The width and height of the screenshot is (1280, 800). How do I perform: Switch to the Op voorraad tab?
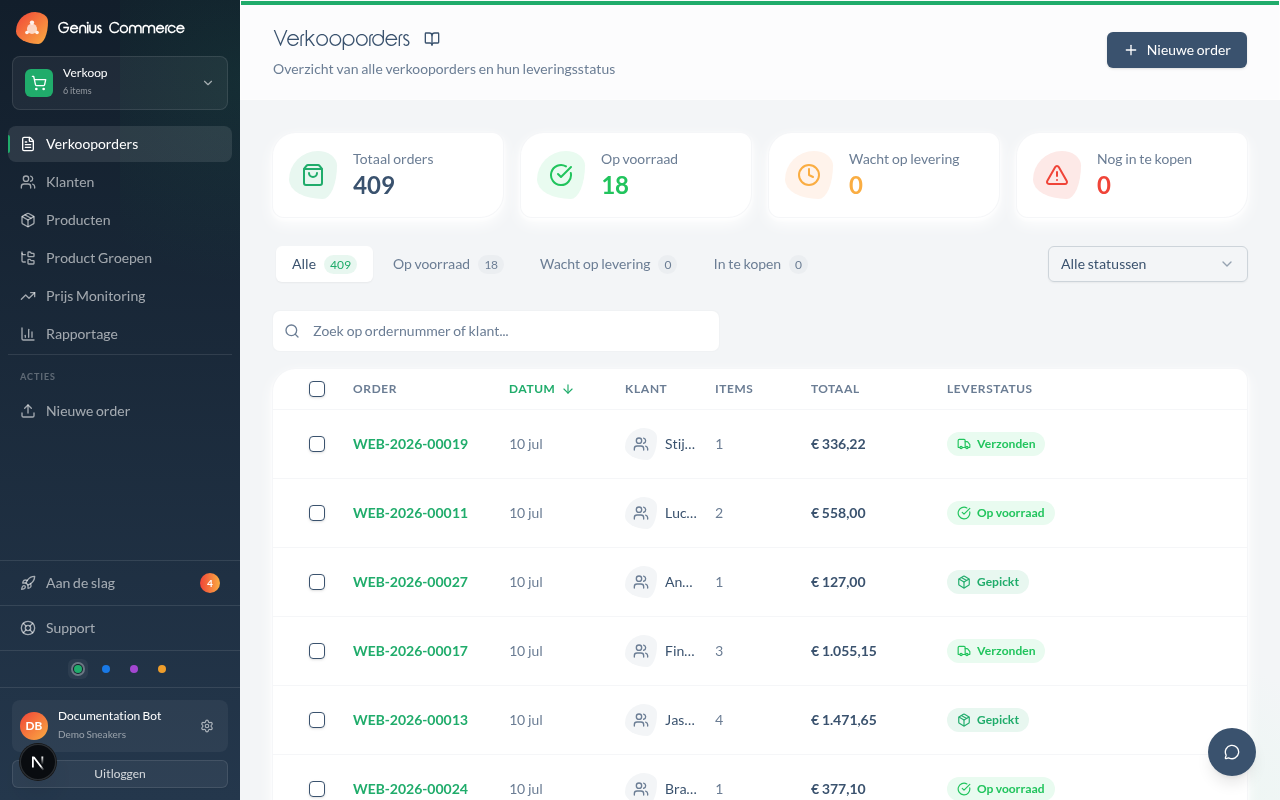pyautogui.click(x=447, y=264)
